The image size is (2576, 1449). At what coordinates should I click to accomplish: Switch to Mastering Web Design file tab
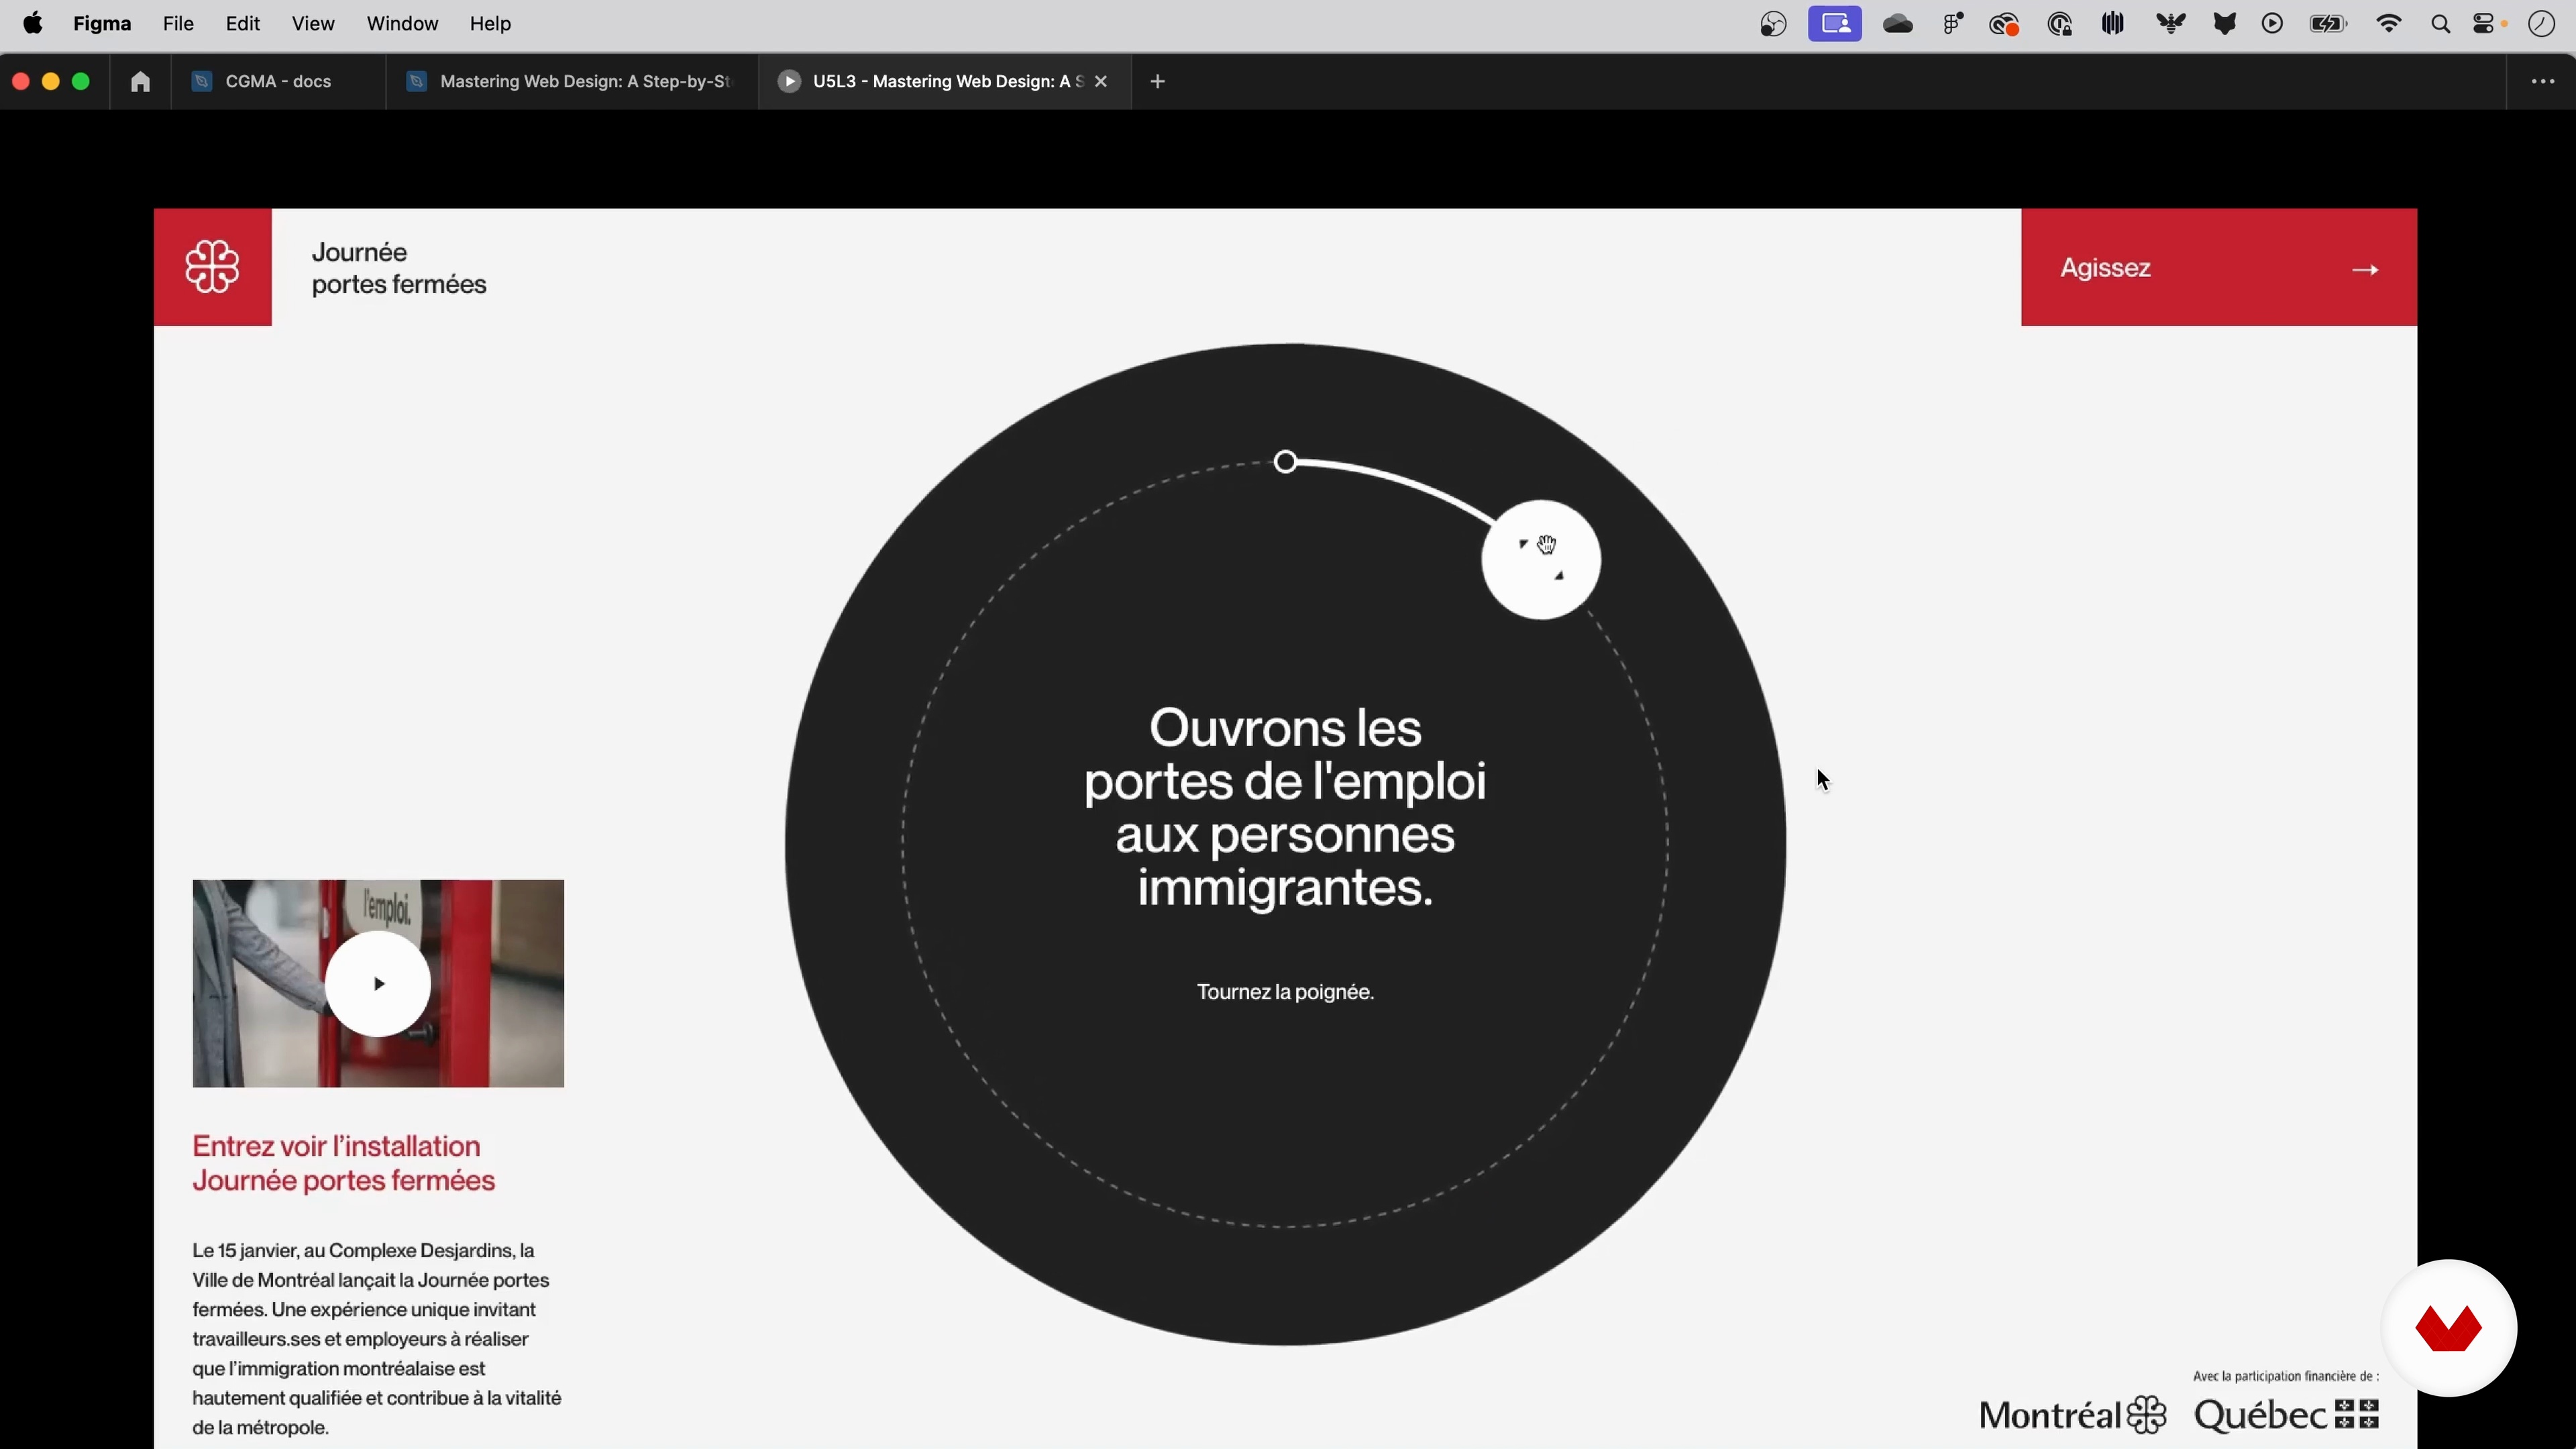coord(572,82)
